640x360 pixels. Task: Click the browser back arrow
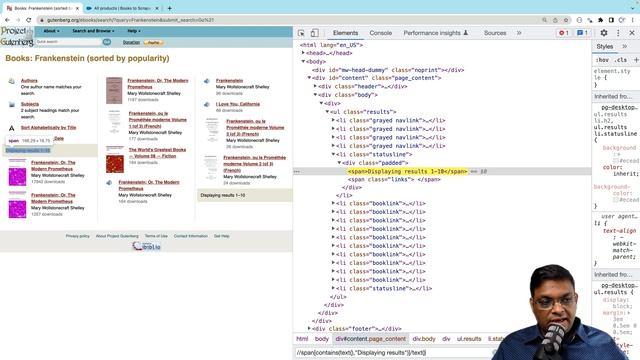click(7, 20)
